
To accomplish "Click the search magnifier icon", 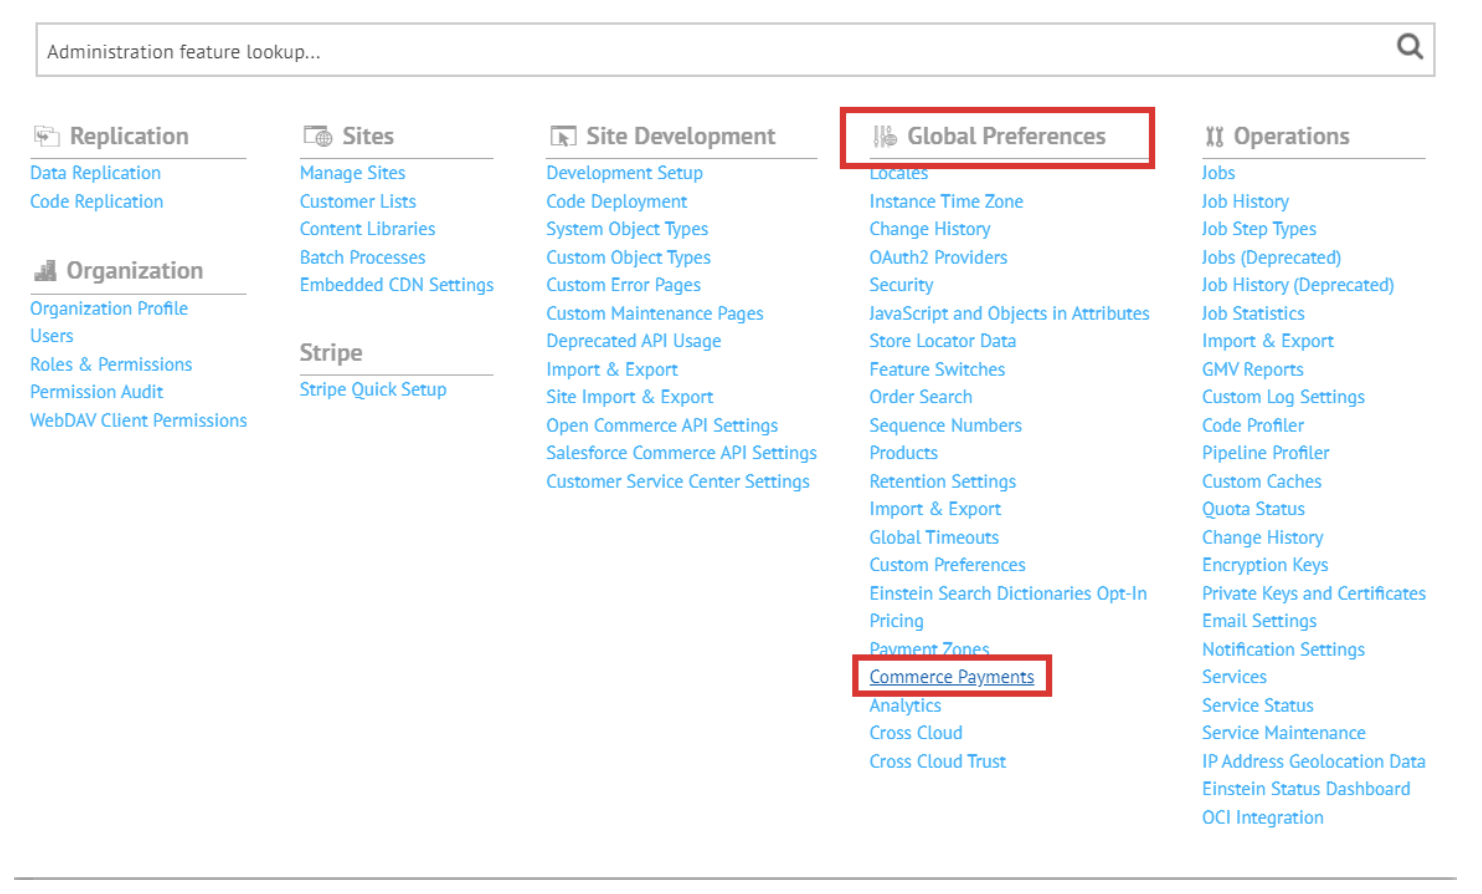I will pyautogui.click(x=1409, y=46).
